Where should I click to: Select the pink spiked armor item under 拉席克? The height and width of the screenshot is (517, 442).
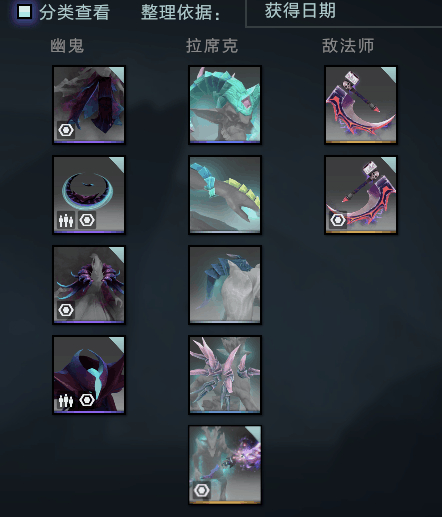point(225,375)
